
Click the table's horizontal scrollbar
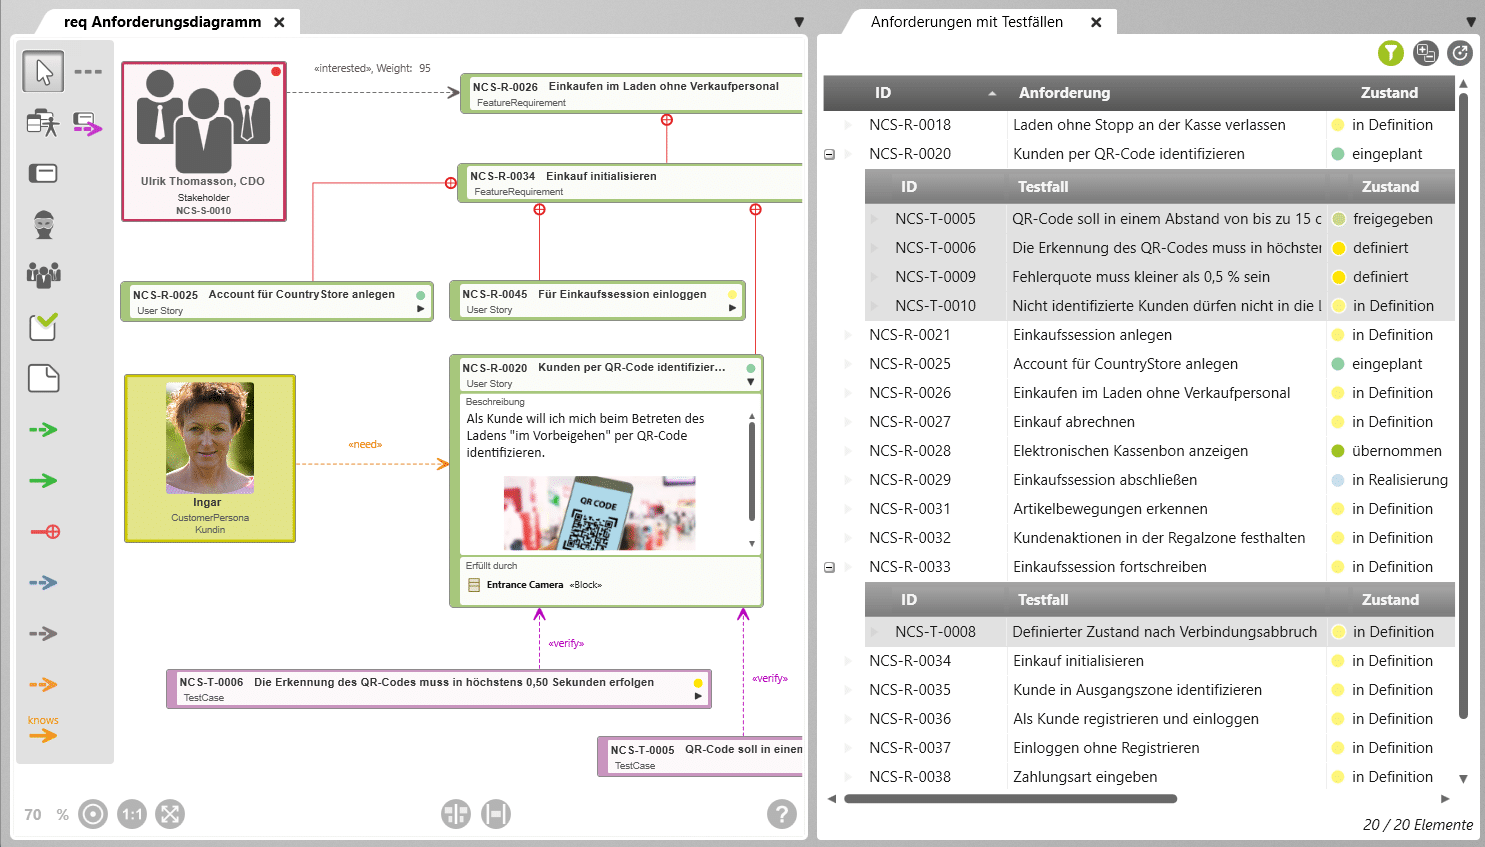click(x=1010, y=799)
